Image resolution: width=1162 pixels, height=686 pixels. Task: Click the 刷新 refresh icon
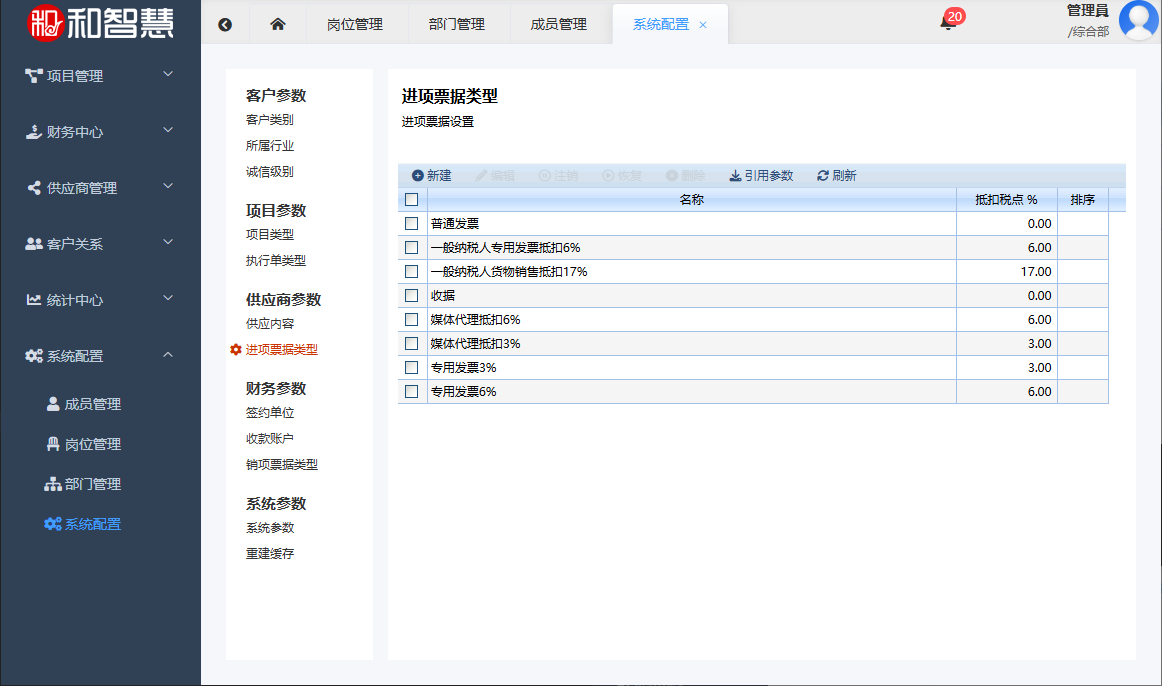point(823,176)
